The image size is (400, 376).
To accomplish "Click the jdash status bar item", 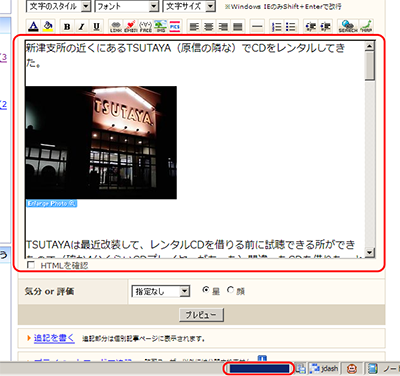I will (x=324, y=369).
